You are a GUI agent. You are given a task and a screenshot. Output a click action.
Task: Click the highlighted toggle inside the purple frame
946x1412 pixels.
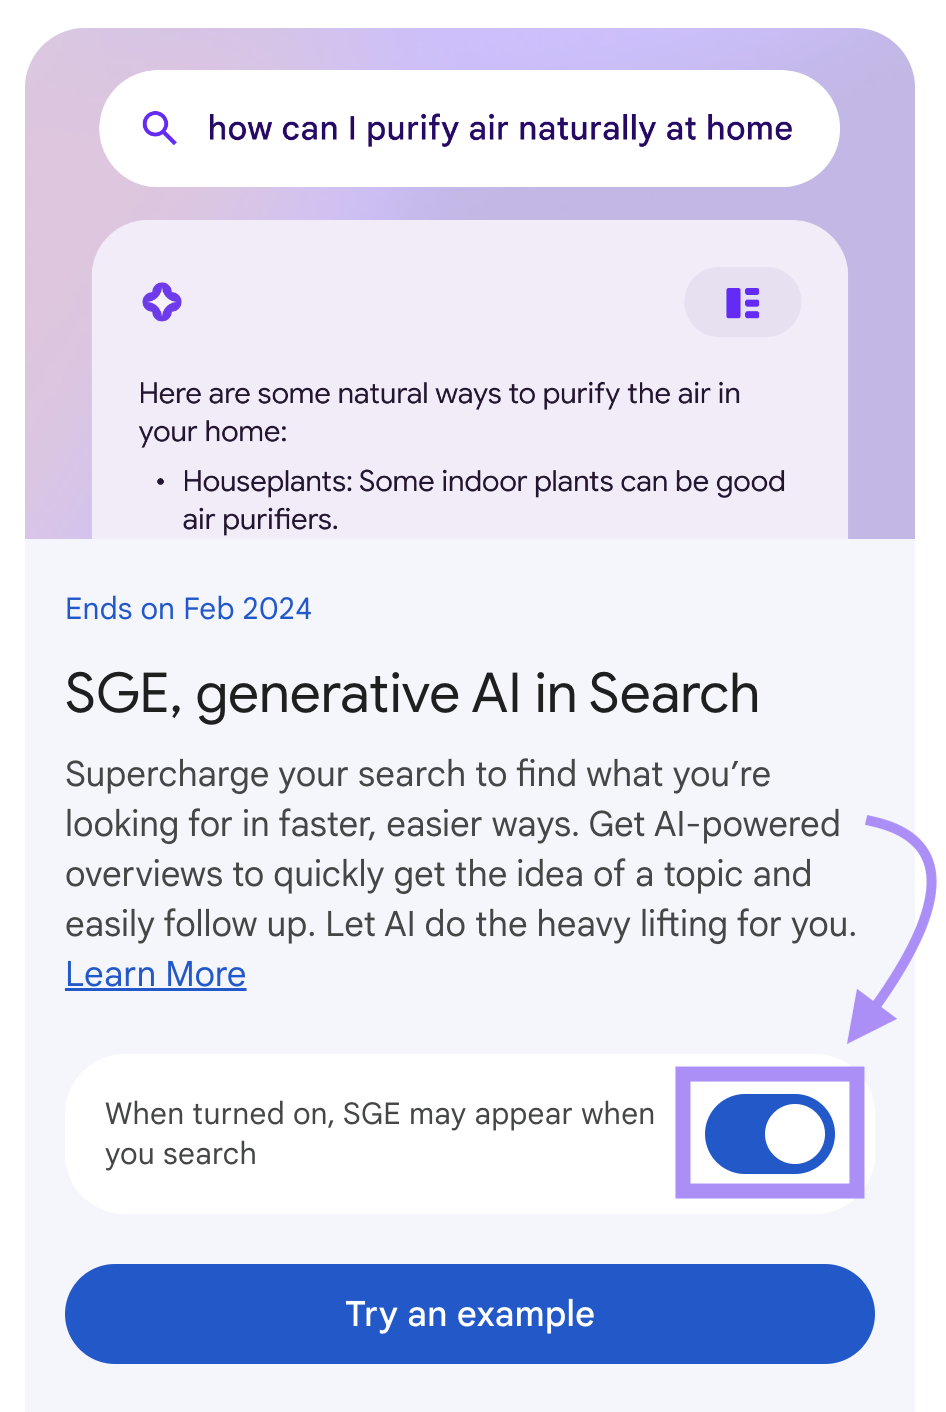click(770, 1133)
